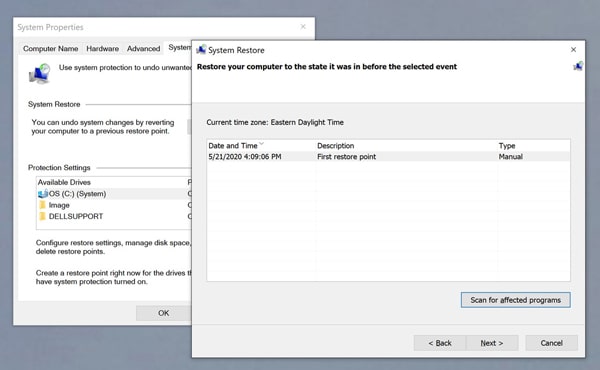This screenshot has height=370, width=600.
Task: Cancel the System Restore wizard
Action: (551, 343)
